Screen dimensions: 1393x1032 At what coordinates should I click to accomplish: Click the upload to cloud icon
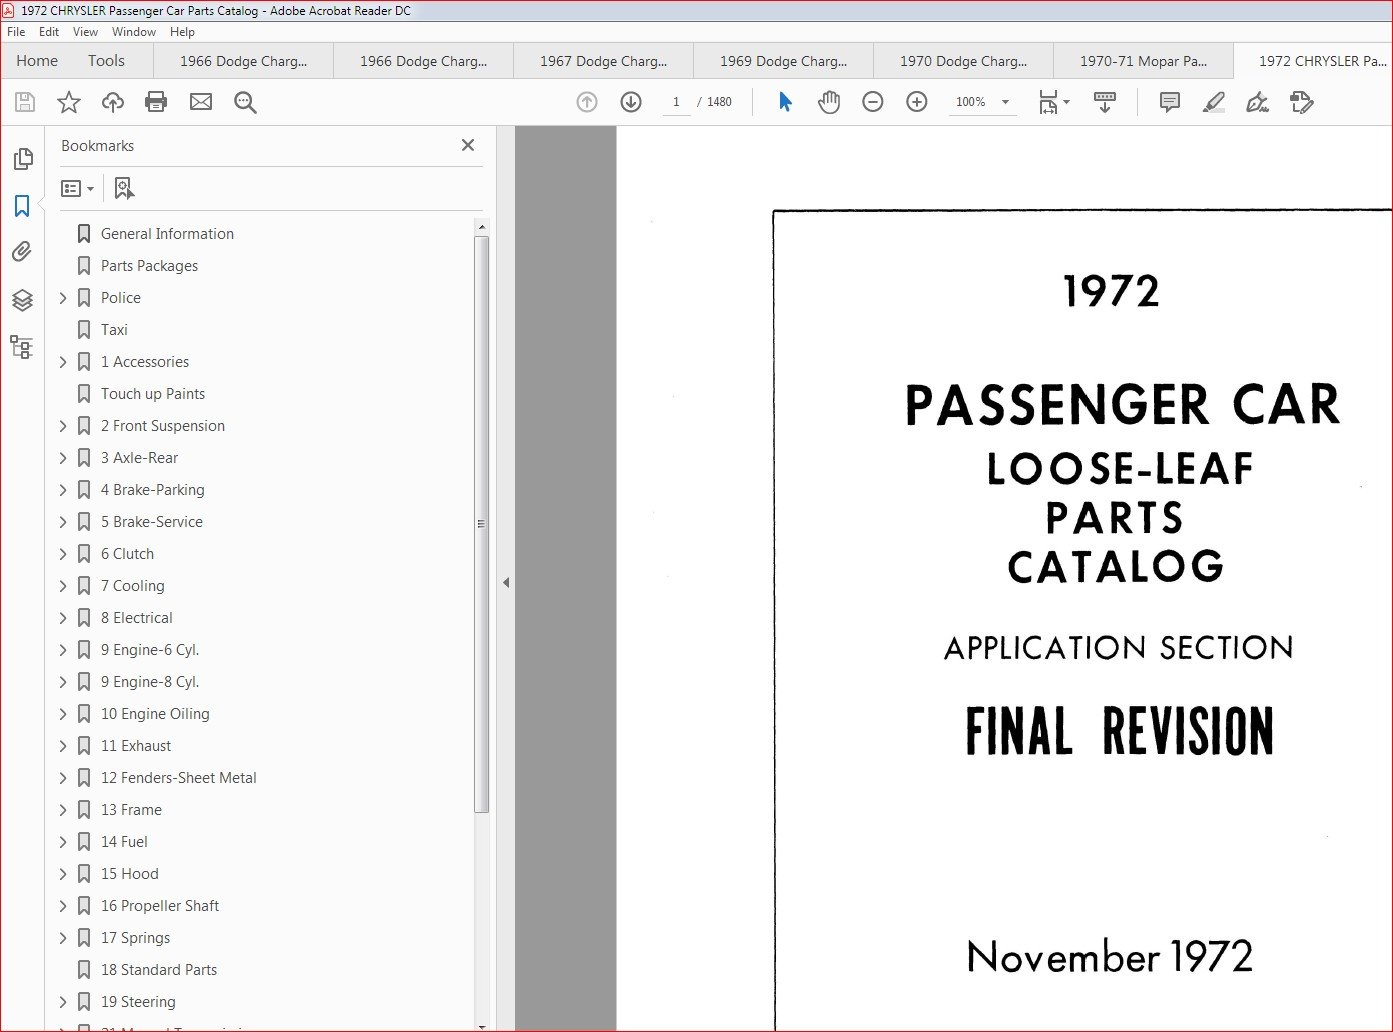(113, 102)
